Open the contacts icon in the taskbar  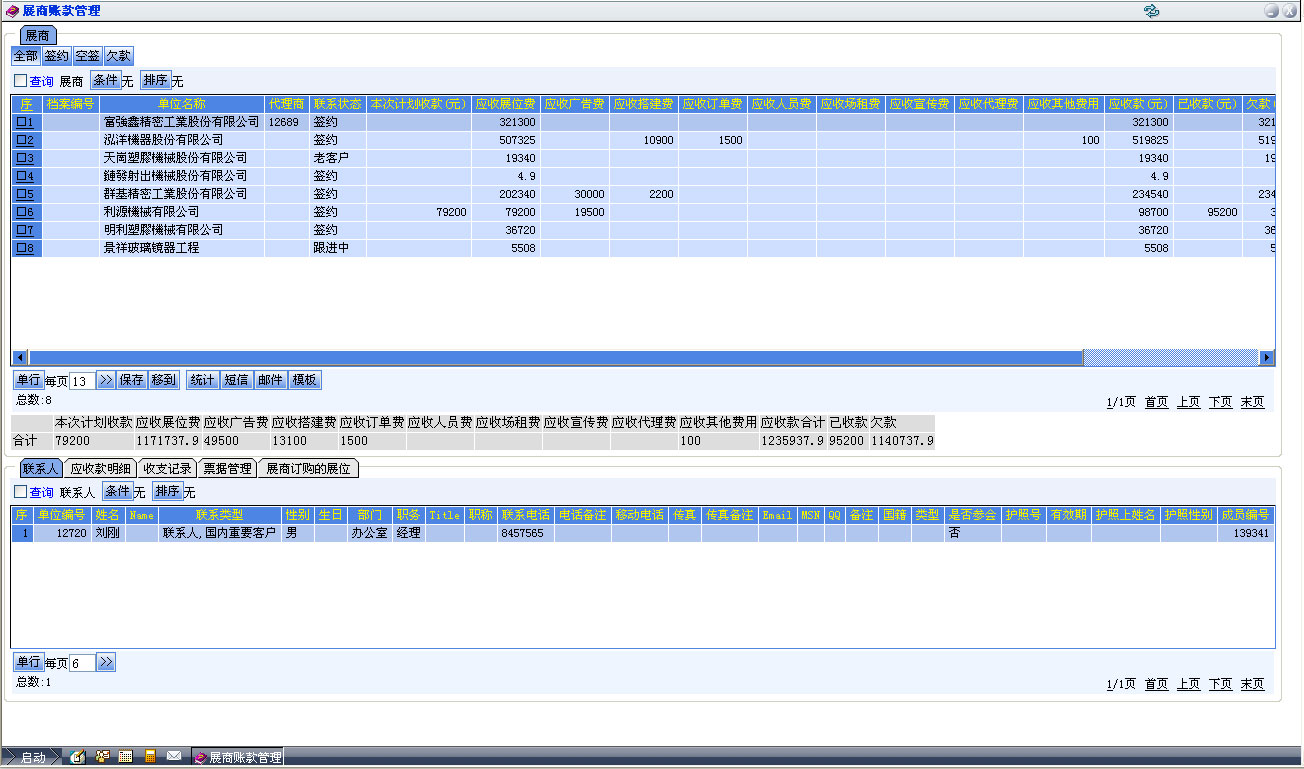coord(102,757)
